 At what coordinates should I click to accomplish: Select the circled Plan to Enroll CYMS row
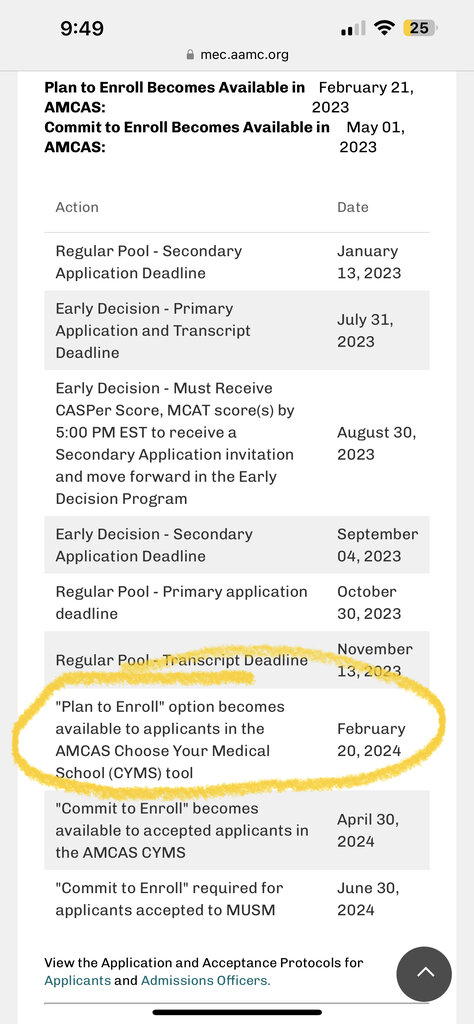(237, 739)
